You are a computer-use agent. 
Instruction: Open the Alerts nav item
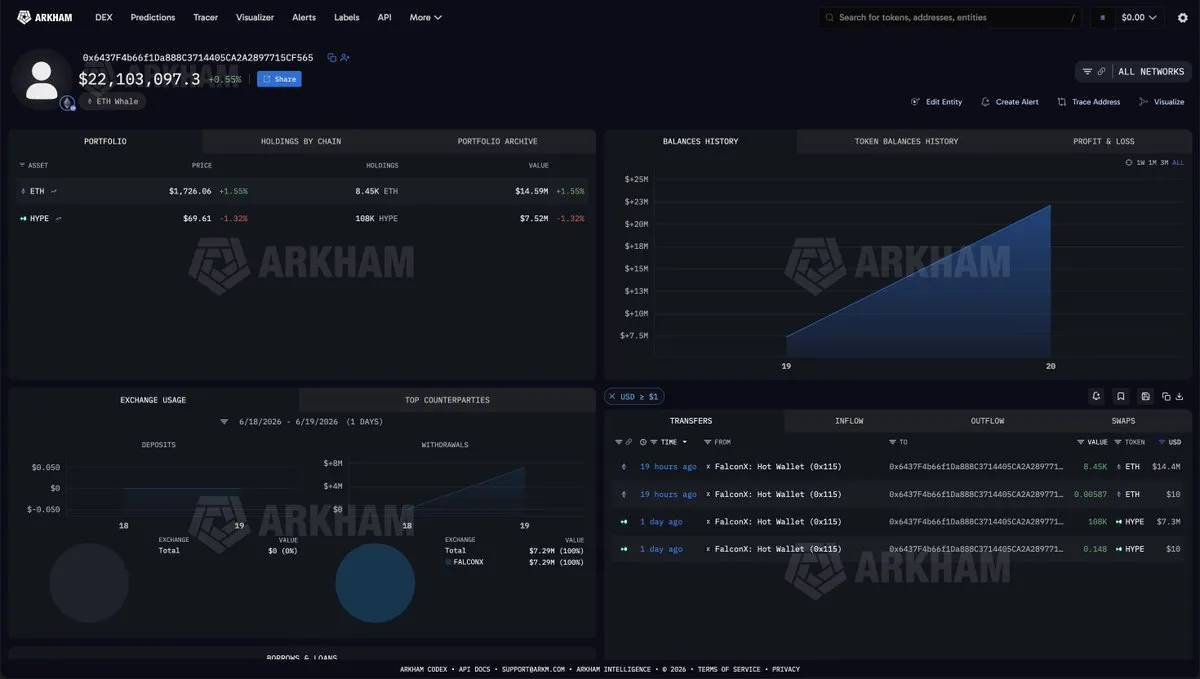click(x=304, y=17)
